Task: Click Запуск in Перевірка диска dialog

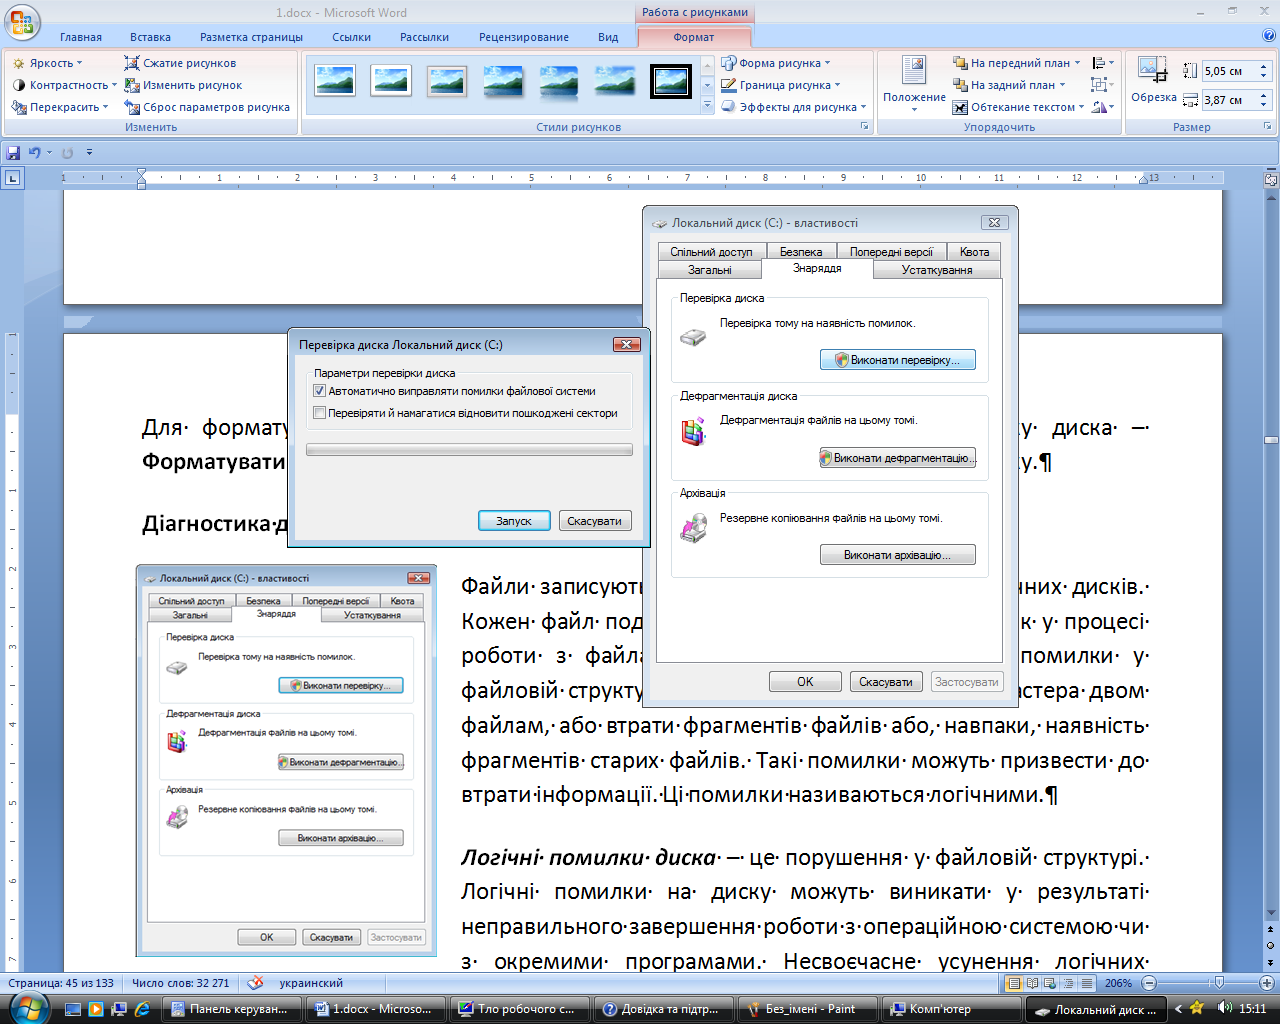Action: (x=514, y=521)
